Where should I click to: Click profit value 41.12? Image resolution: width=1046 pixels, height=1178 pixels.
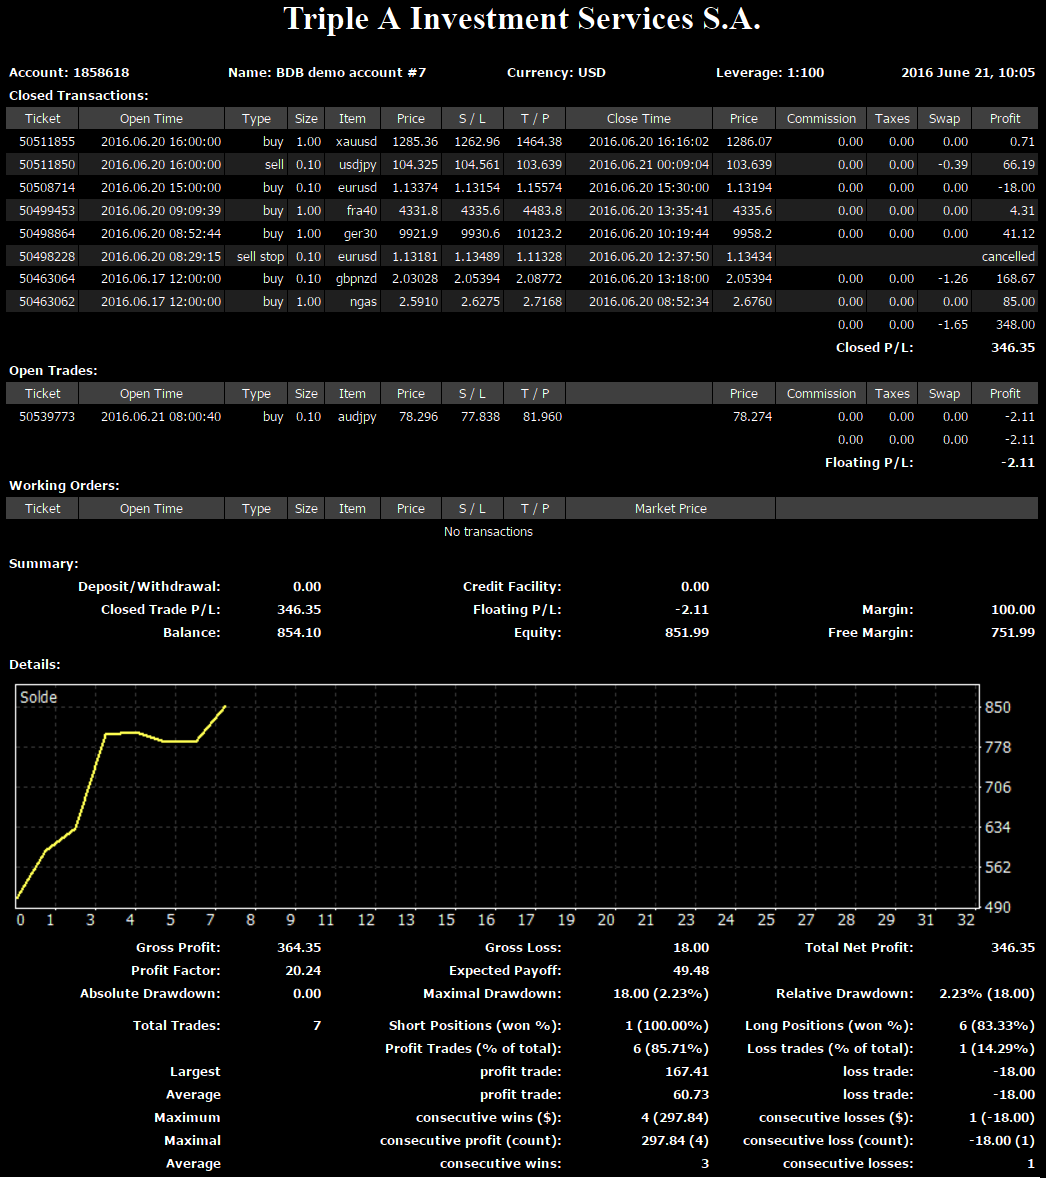(1018, 234)
